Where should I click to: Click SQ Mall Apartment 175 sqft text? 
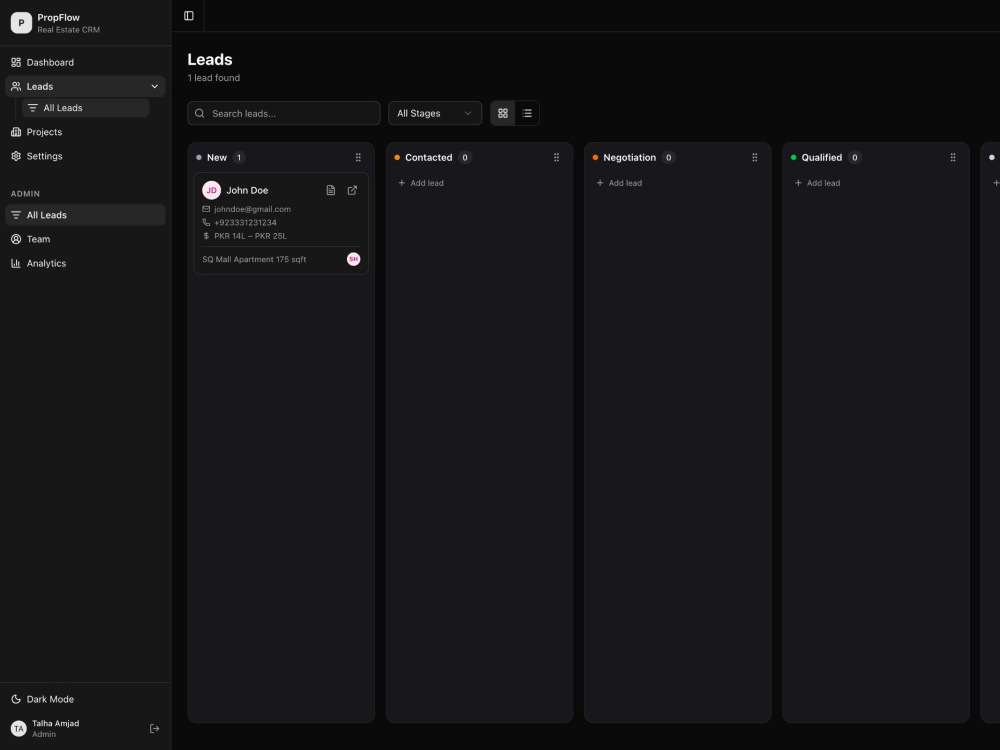[x=254, y=260]
